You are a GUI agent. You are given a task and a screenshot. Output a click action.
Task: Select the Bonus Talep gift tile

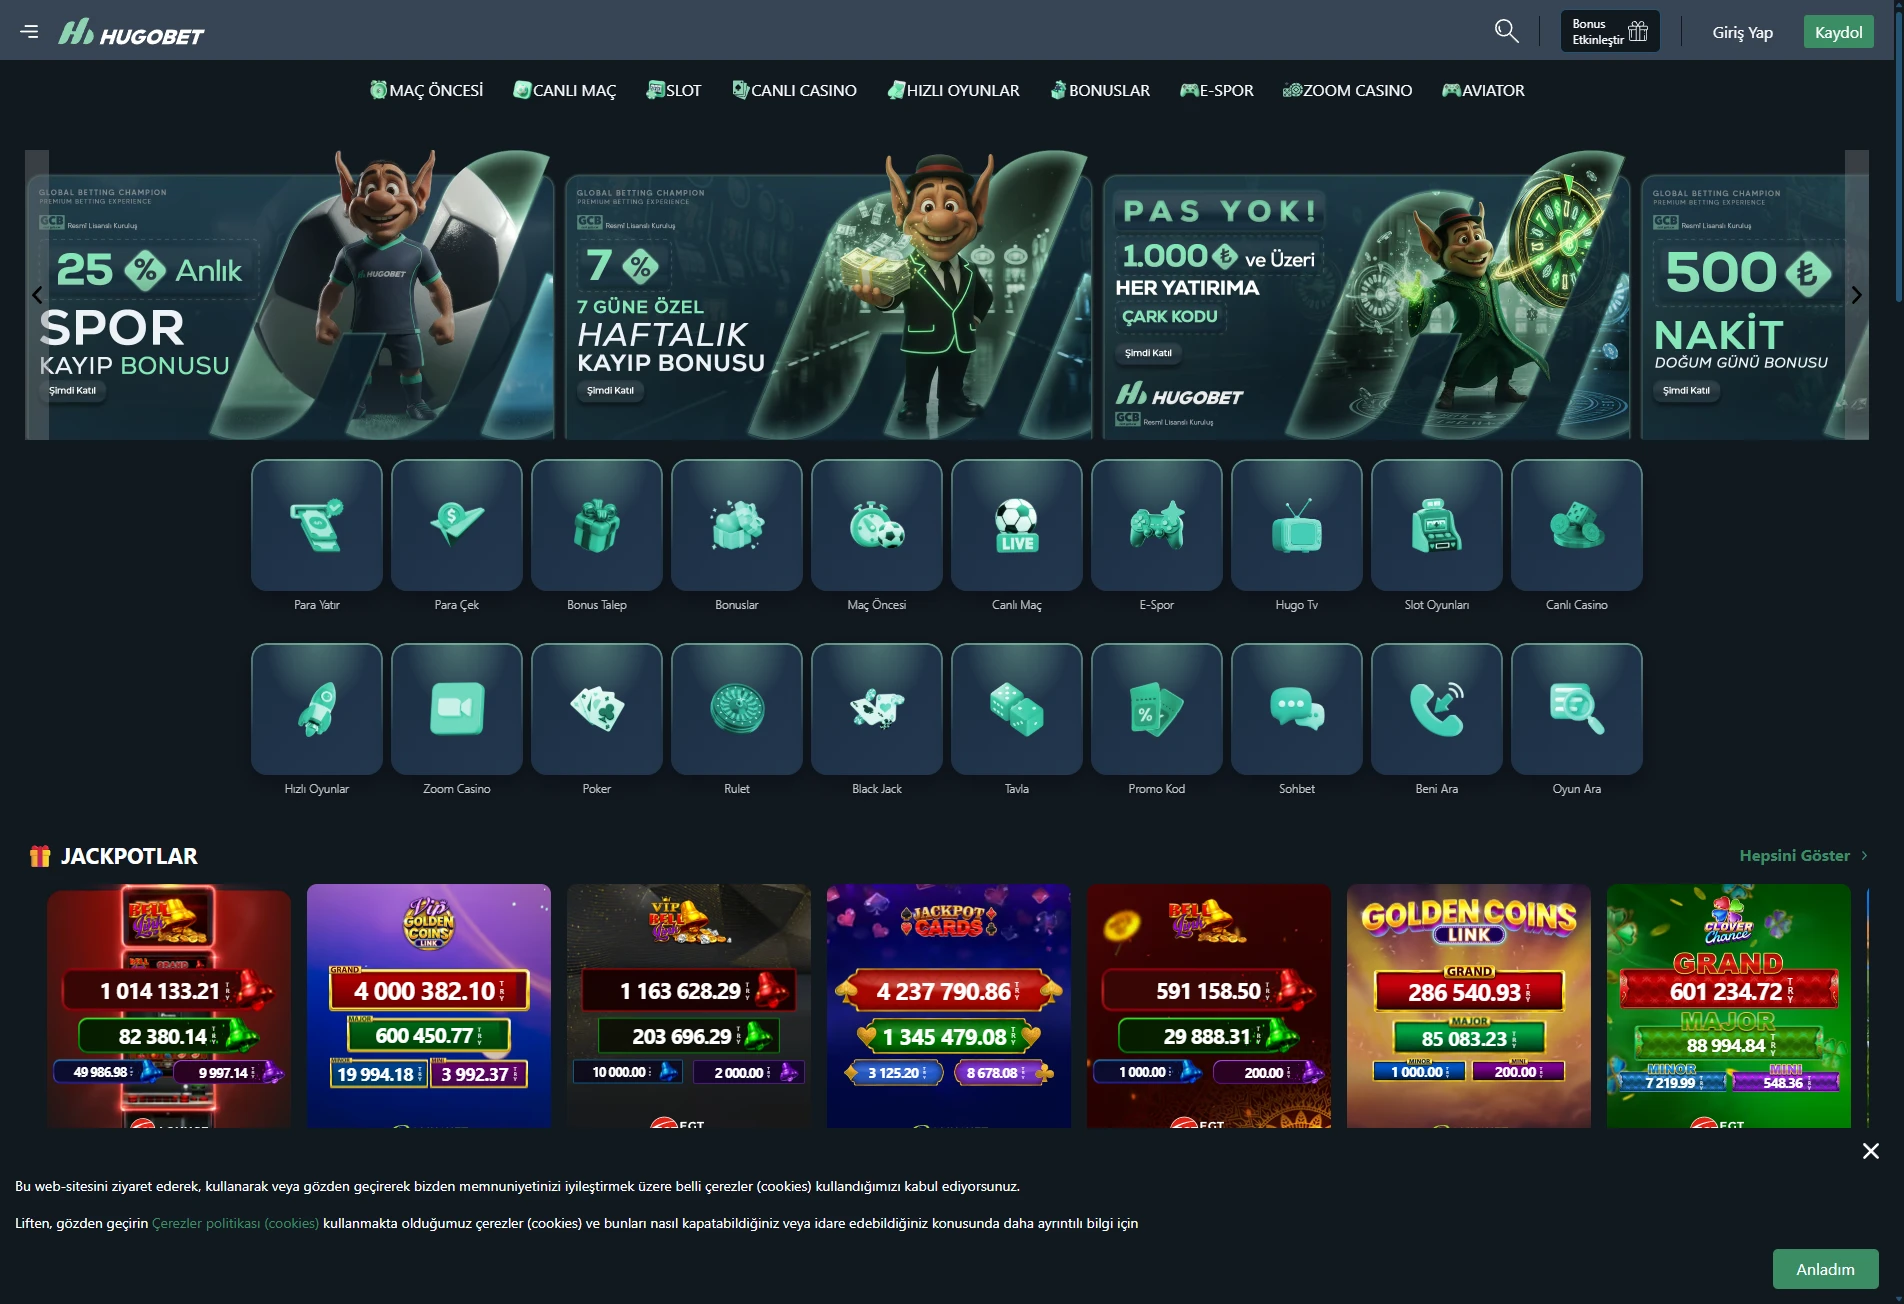pyautogui.click(x=597, y=525)
